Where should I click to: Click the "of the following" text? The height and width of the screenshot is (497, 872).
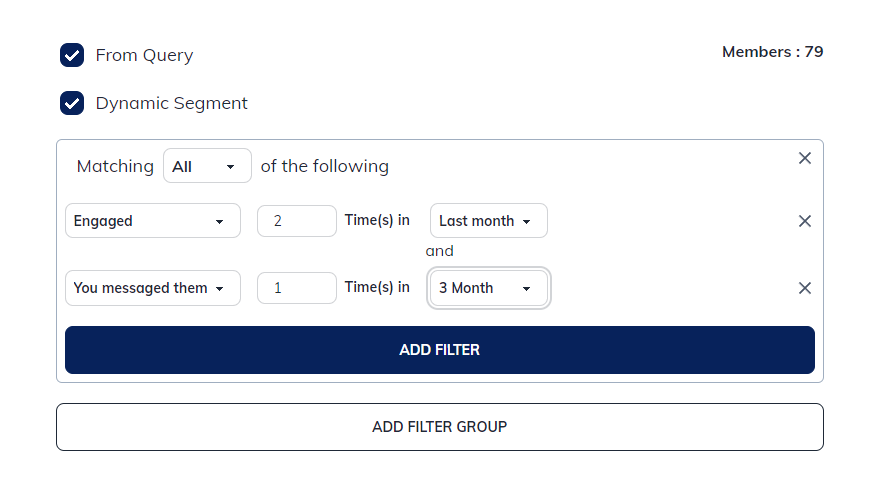click(x=324, y=166)
